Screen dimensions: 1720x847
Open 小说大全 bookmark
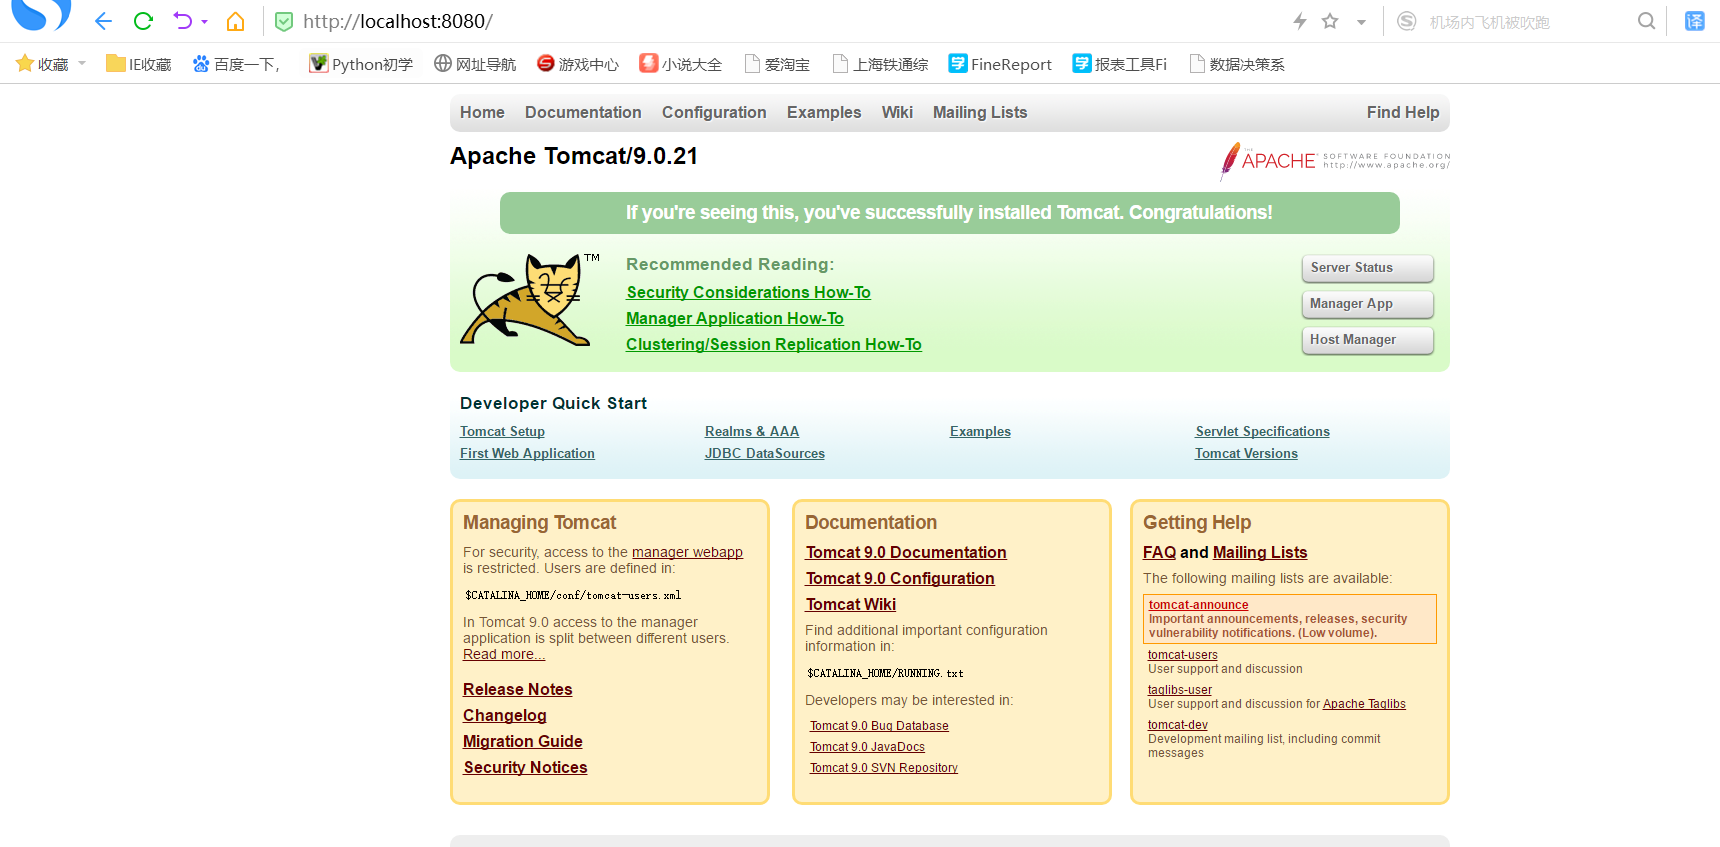681,64
